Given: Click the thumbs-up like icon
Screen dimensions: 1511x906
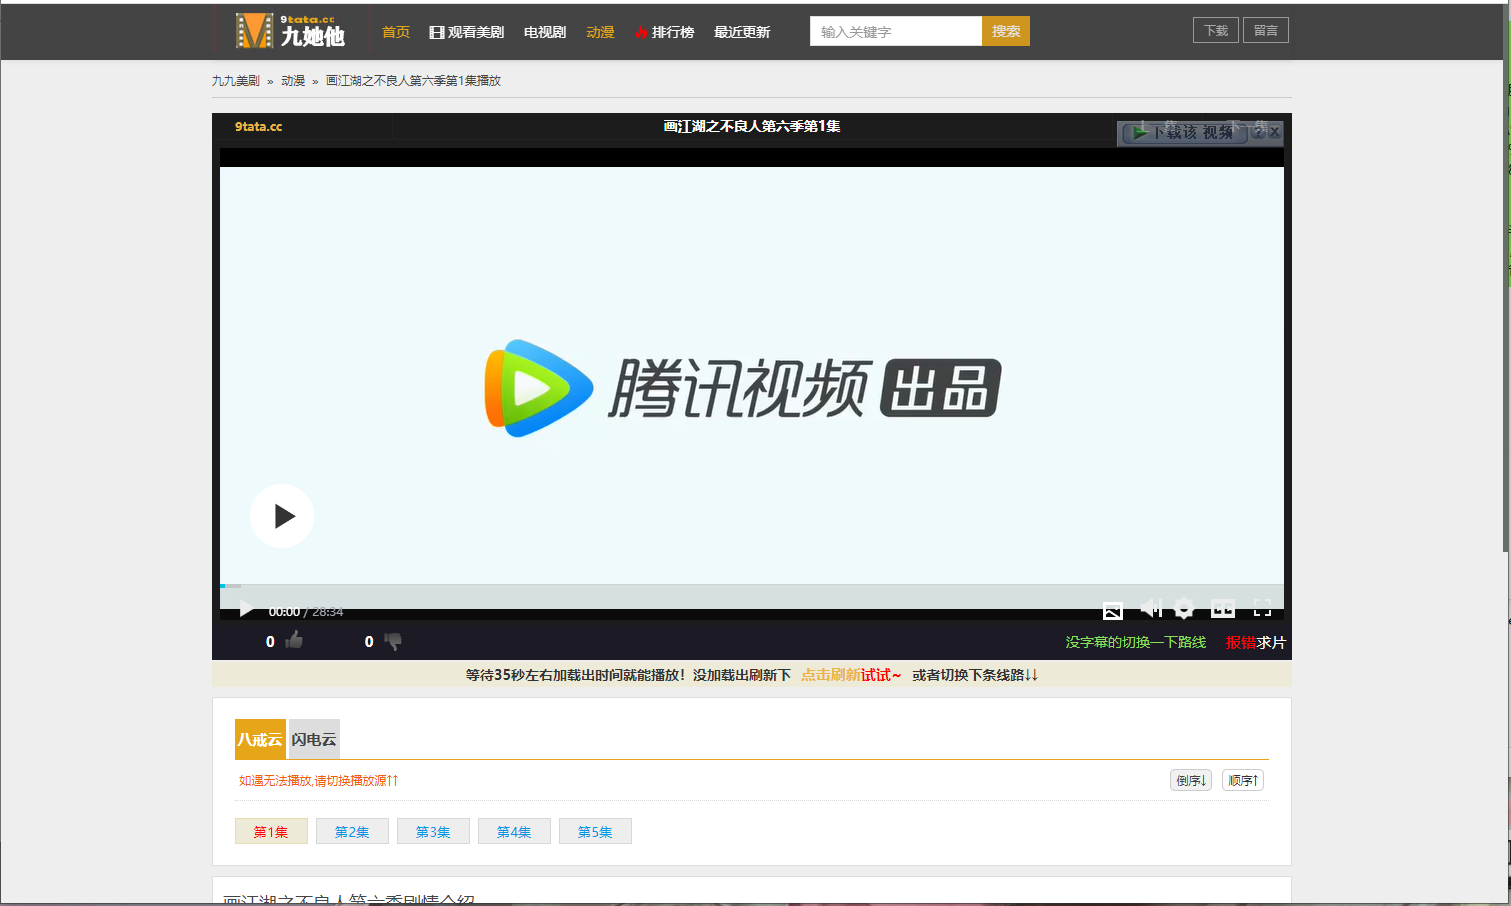Looking at the screenshot, I should pos(294,641).
